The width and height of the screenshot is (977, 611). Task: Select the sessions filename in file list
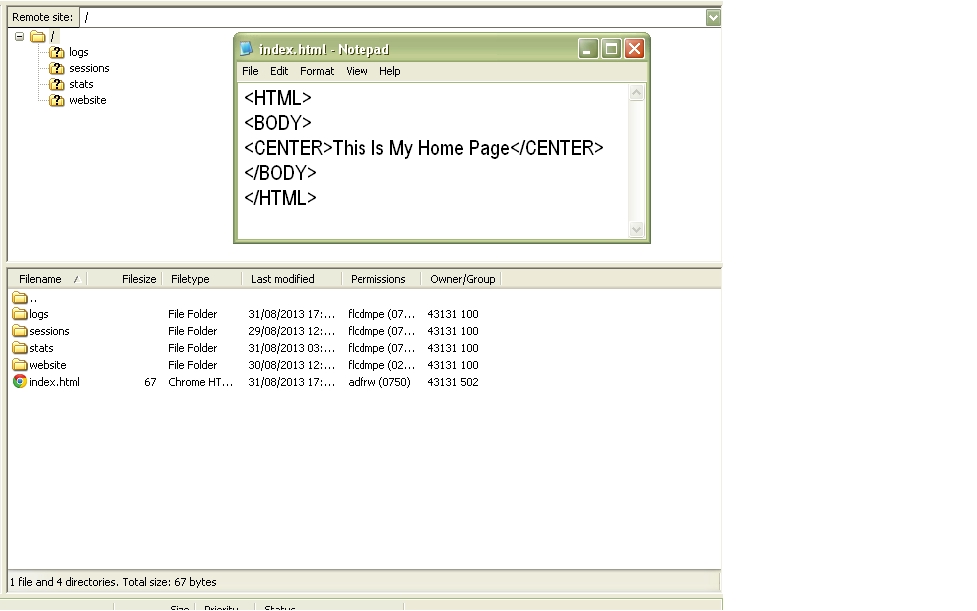[49, 331]
